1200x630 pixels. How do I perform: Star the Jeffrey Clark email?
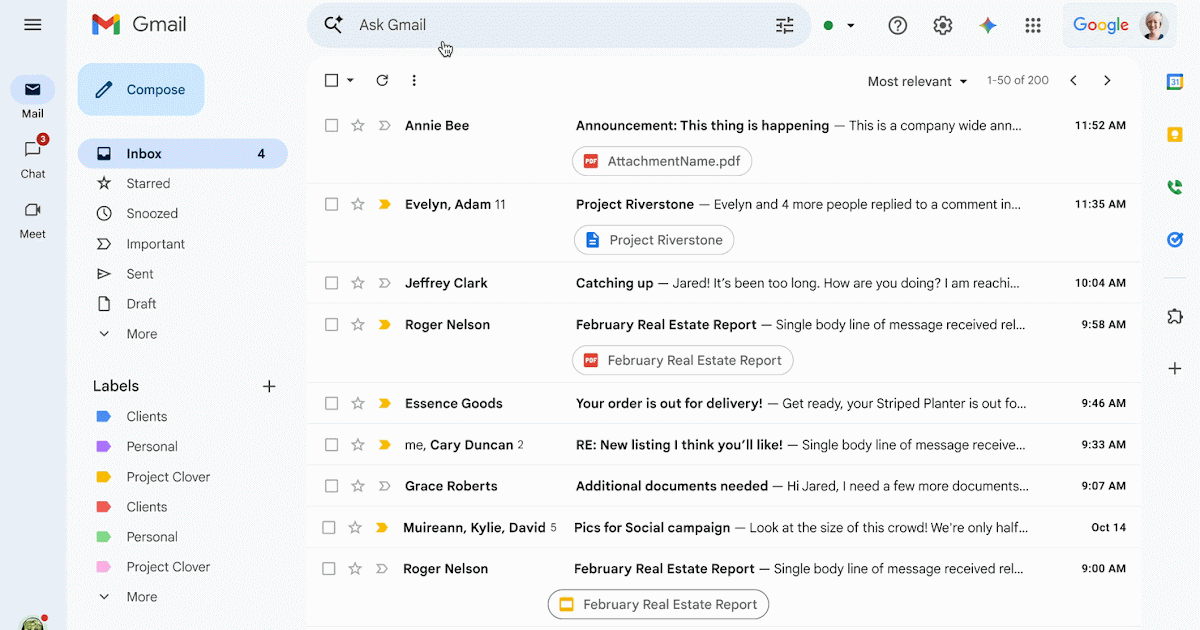(x=358, y=284)
